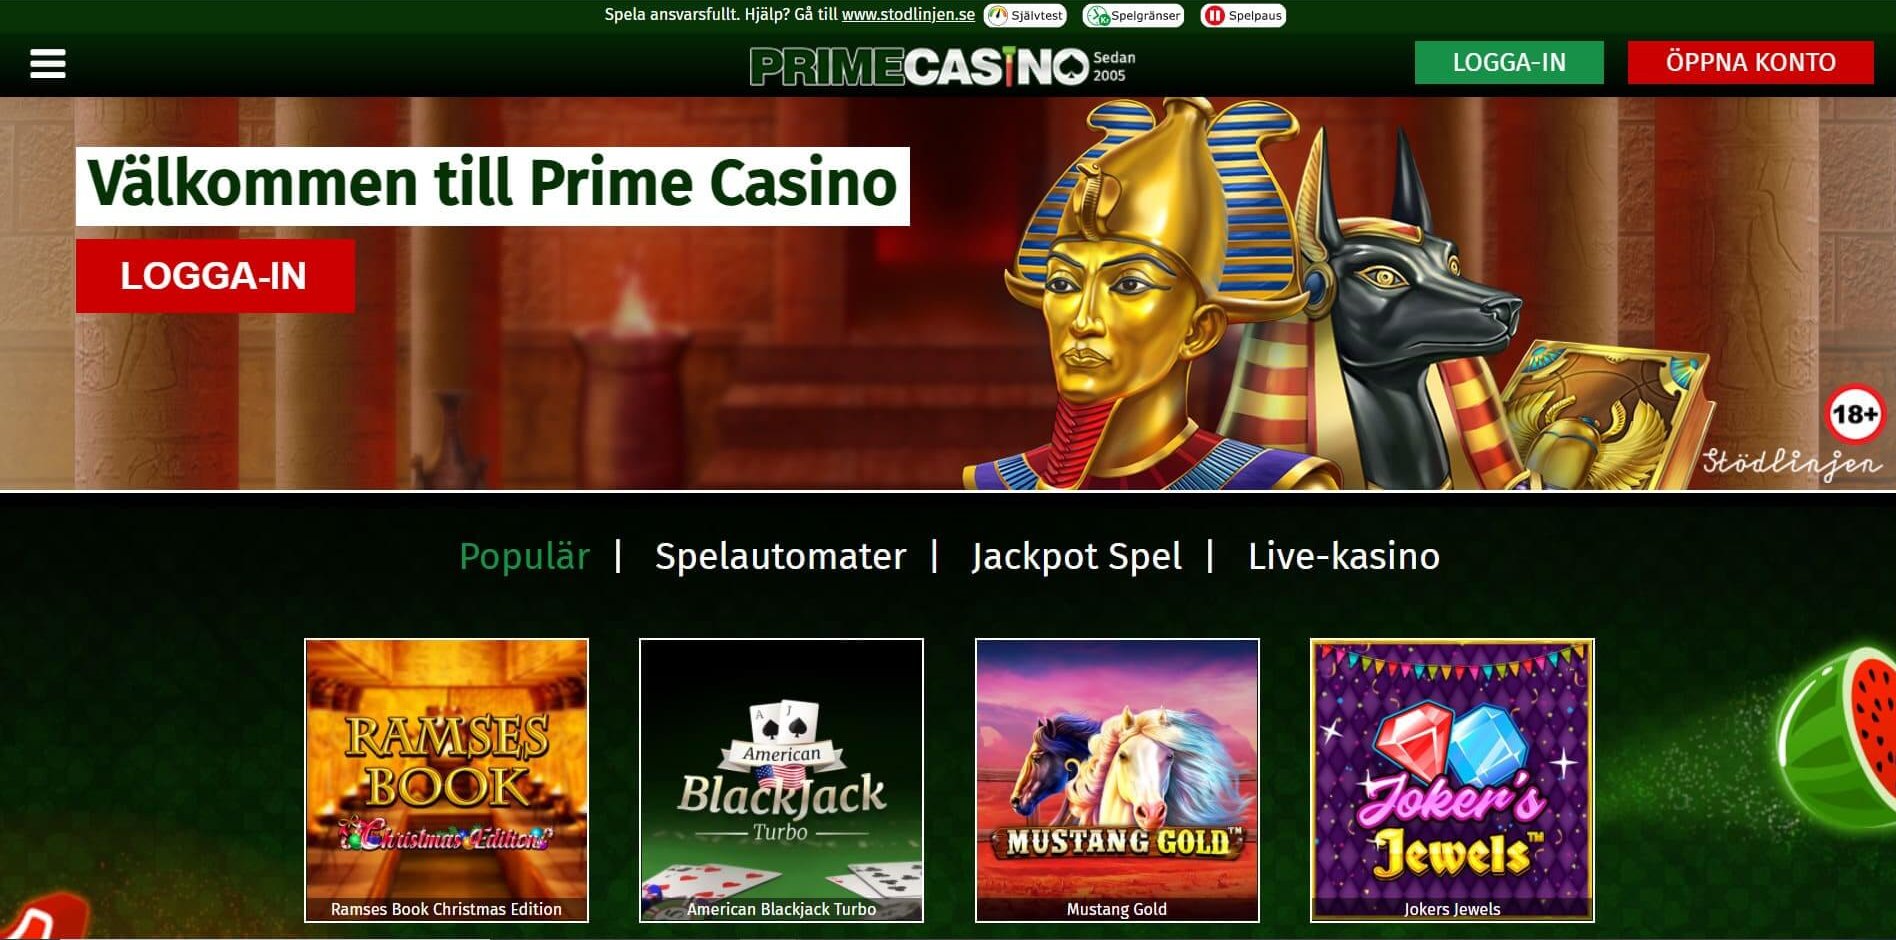Click the Prime Casino logo
The height and width of the screenshot is (940, 1896).
pyautogui.click(x=942, y=66)
